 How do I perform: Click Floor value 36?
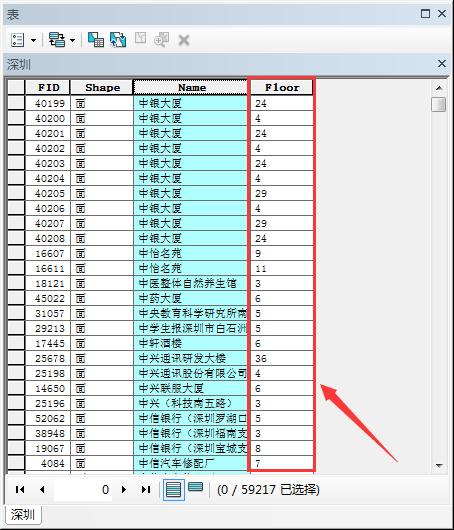[x=282, y=358]
